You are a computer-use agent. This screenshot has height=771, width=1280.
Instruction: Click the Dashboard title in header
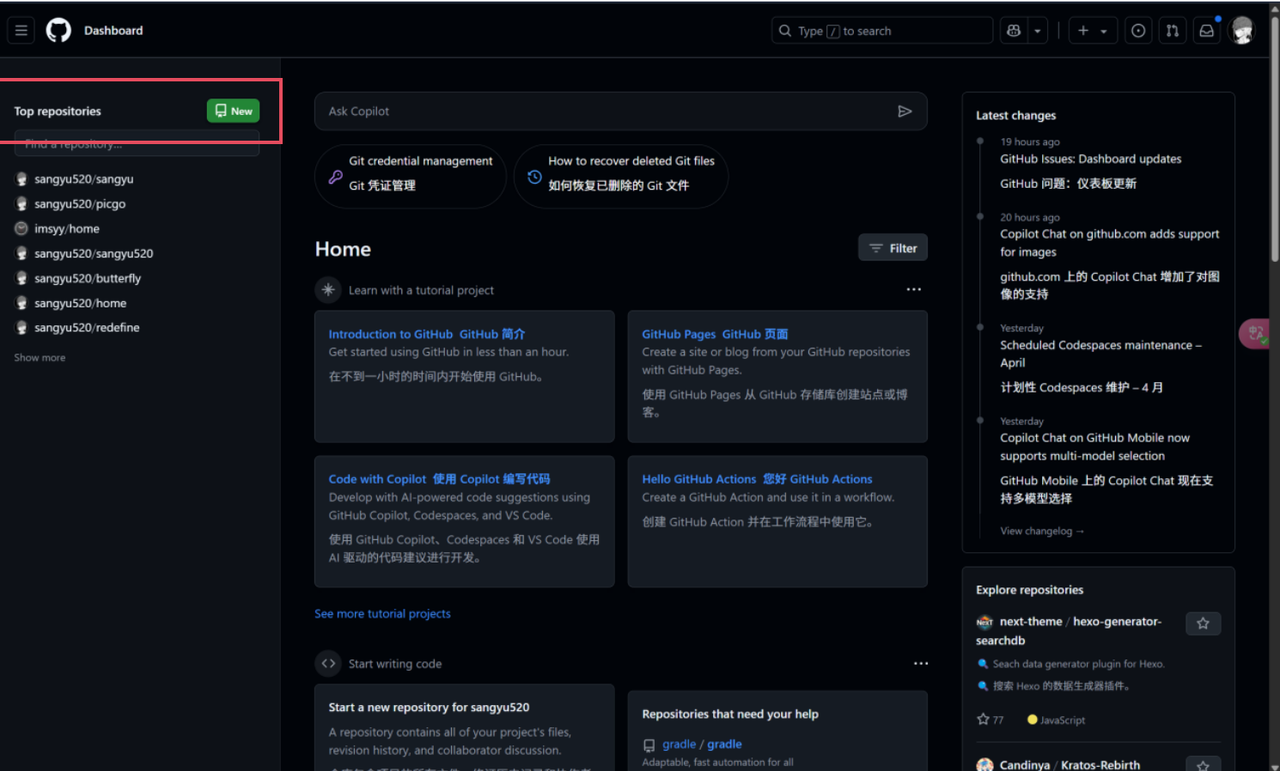point(113,31)
